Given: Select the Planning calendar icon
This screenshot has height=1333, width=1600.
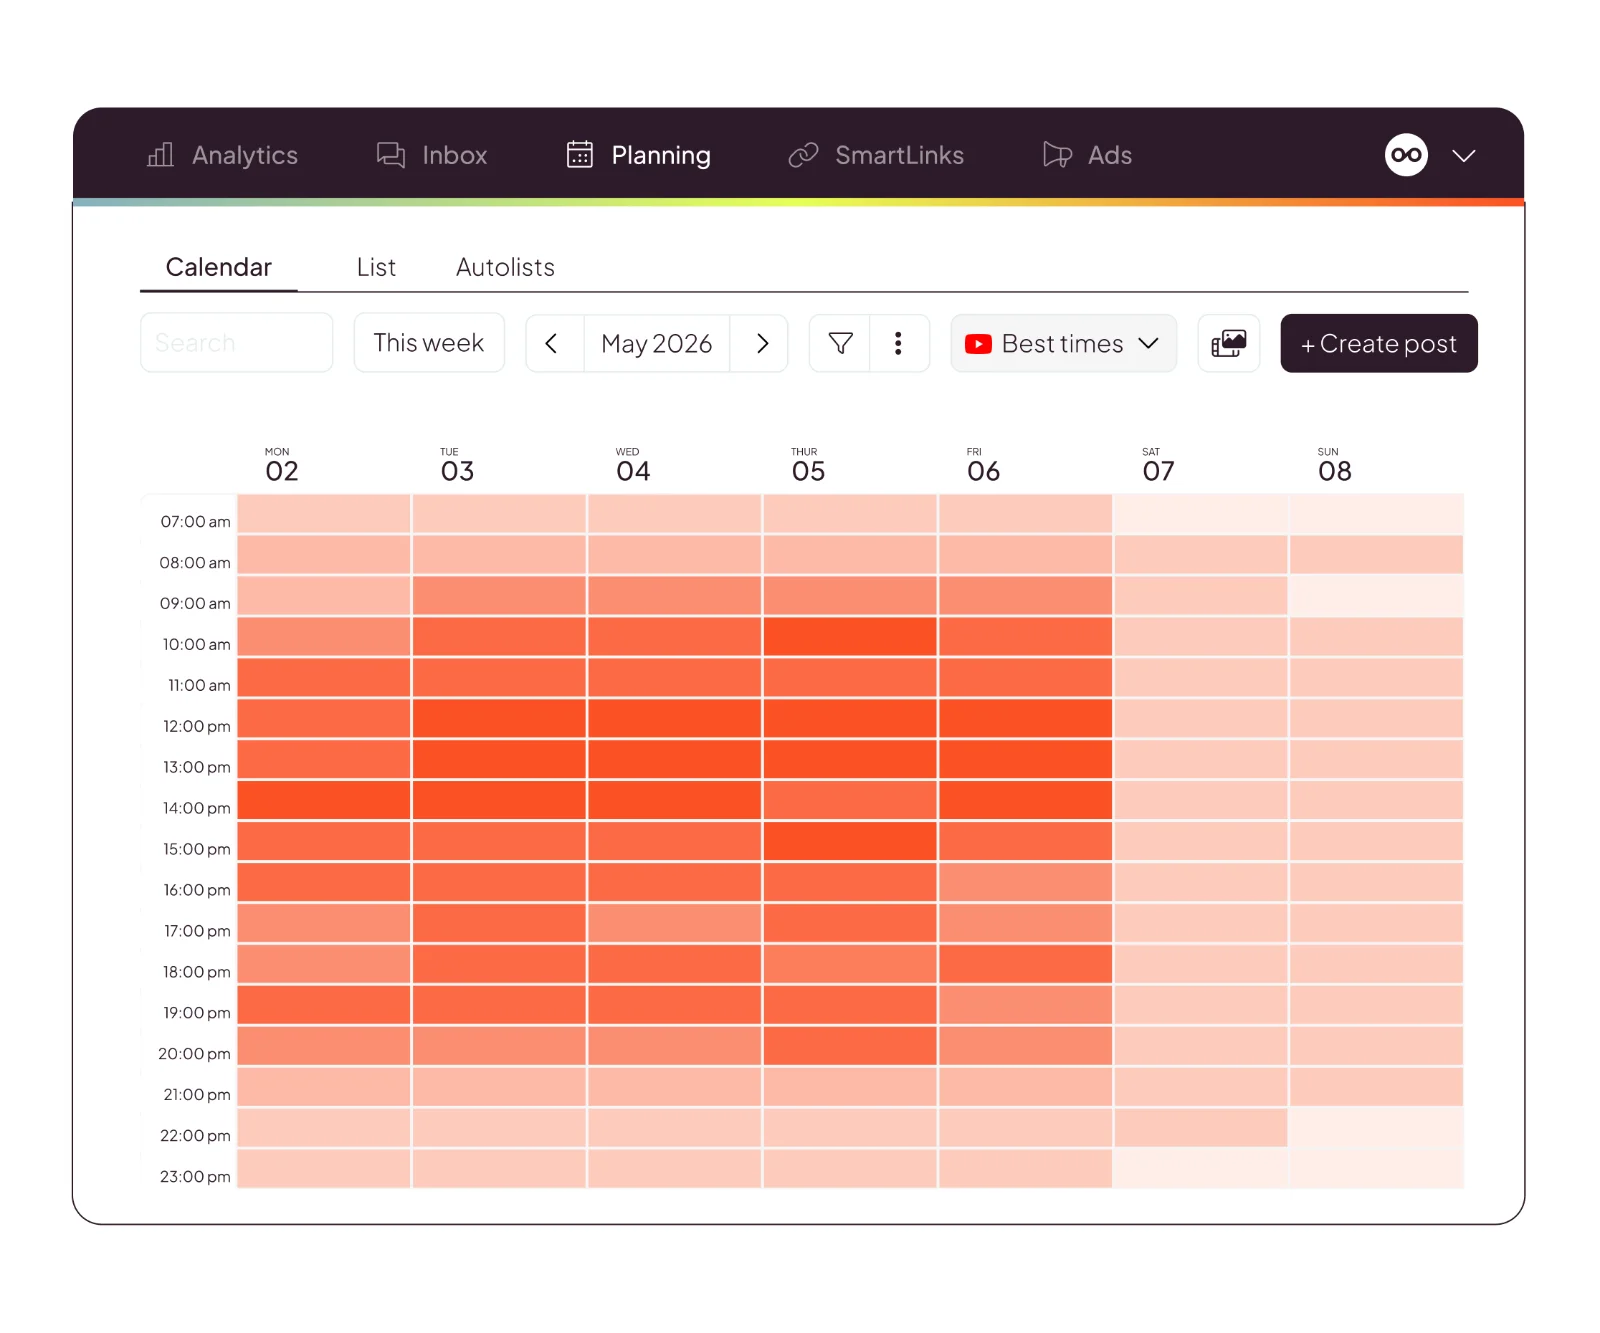Looking at the screenshot, I should click(580, 154).
